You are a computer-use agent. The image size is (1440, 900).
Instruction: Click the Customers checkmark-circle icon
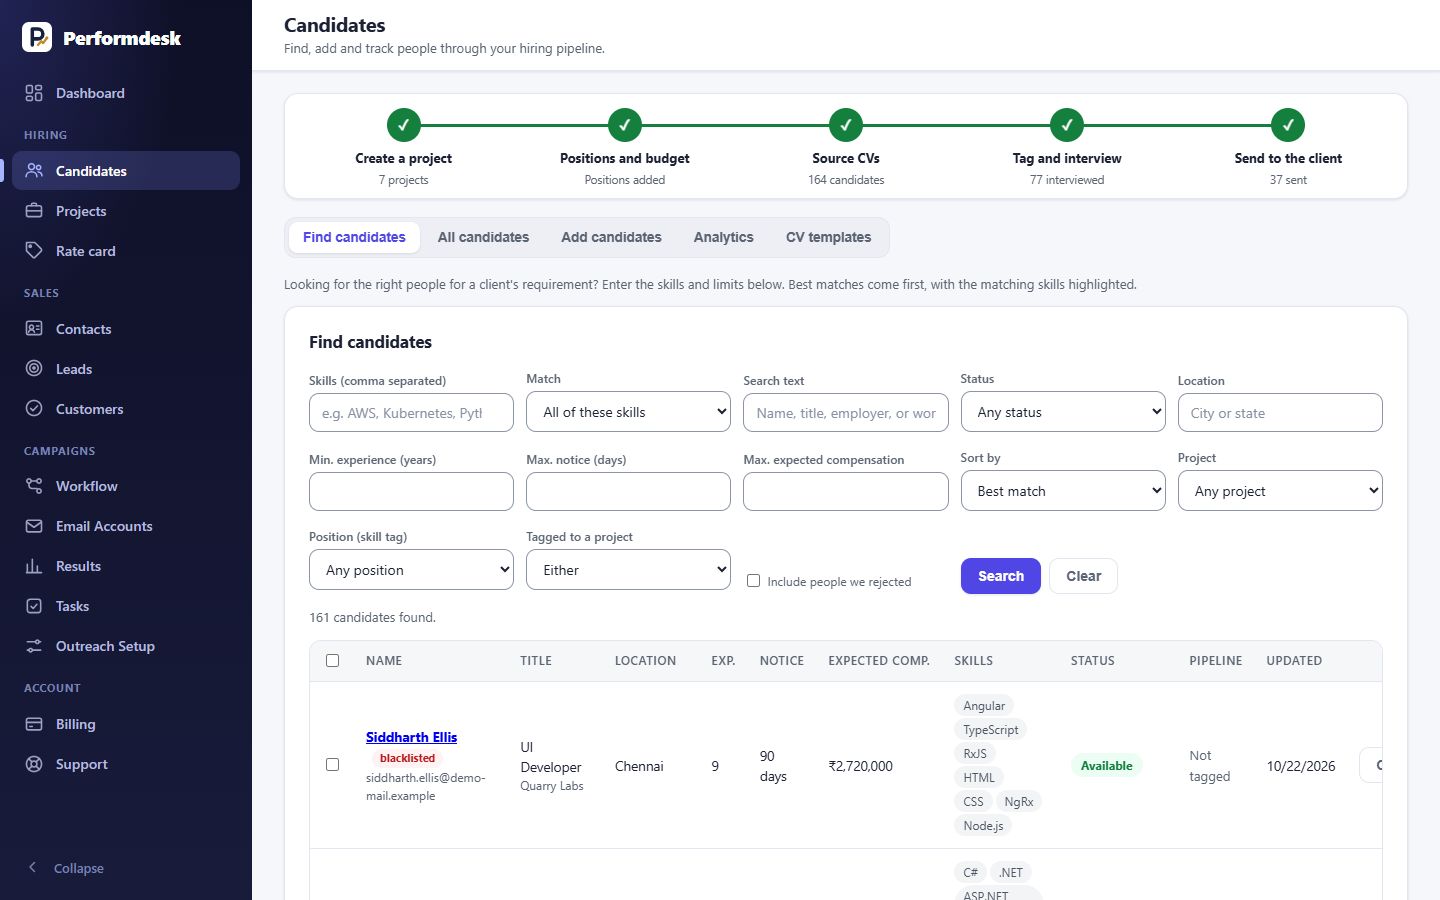pyautogui.click(x=34, y=409)
